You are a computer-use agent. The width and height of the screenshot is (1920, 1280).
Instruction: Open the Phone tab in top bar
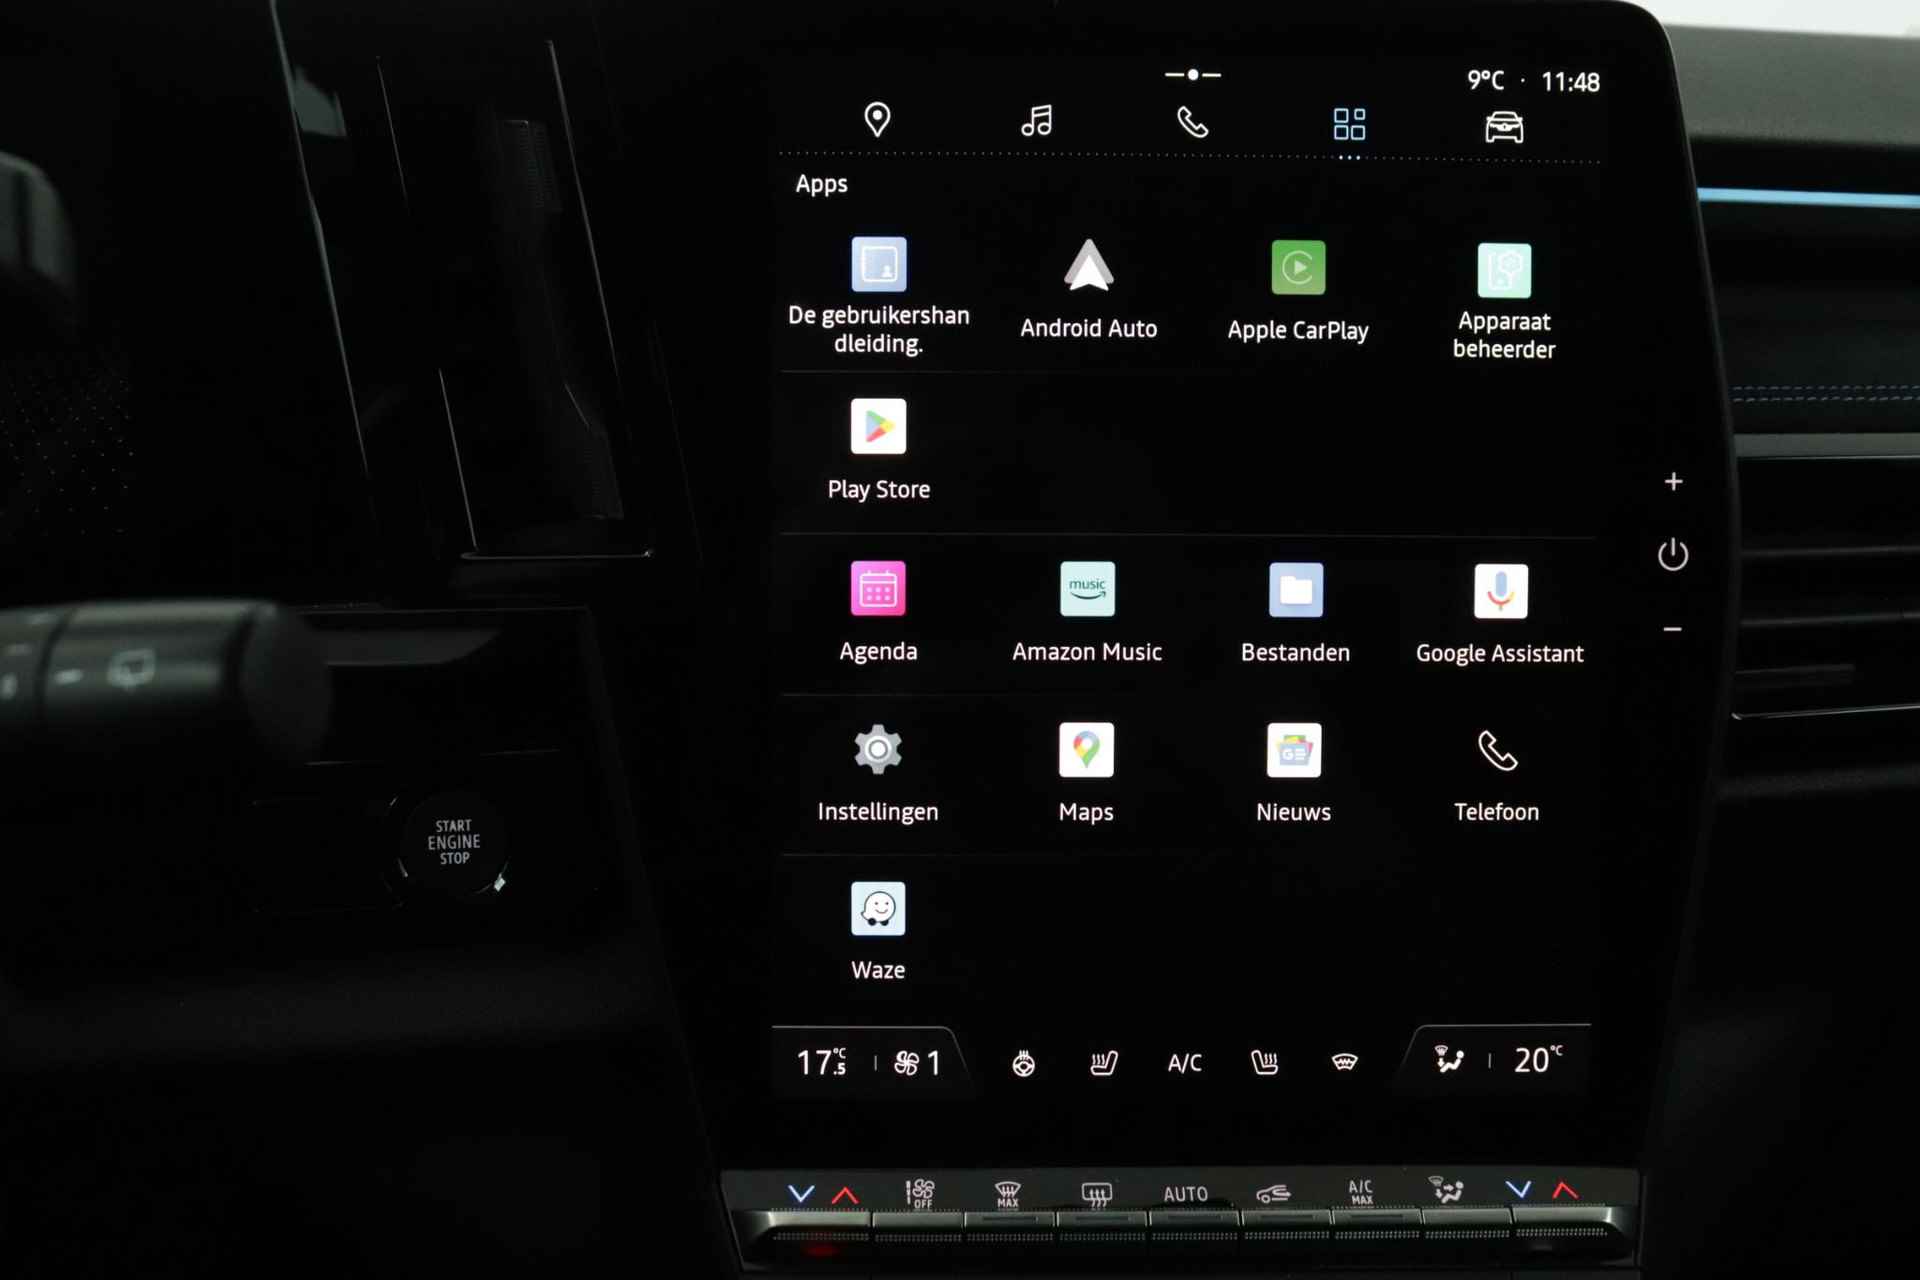tap(1192, 123)
